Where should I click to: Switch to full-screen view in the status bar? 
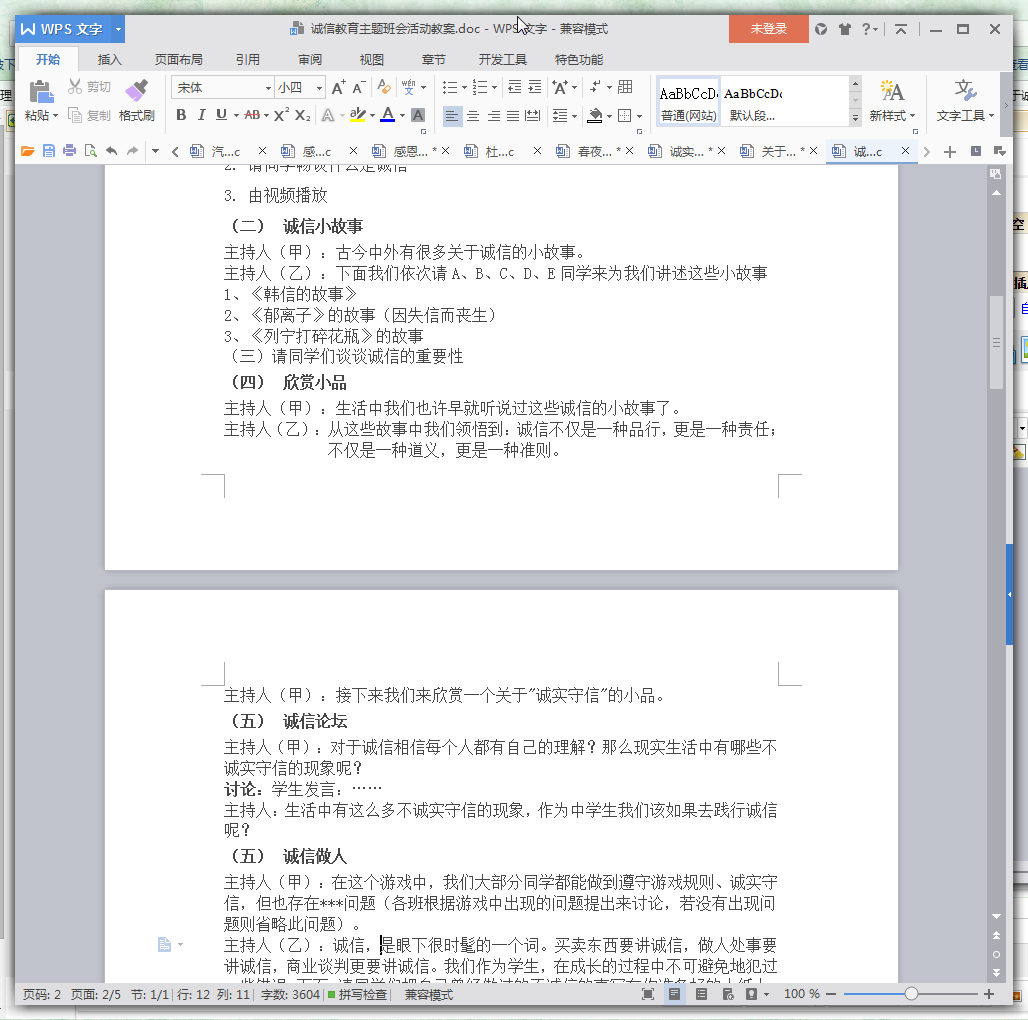648,994
